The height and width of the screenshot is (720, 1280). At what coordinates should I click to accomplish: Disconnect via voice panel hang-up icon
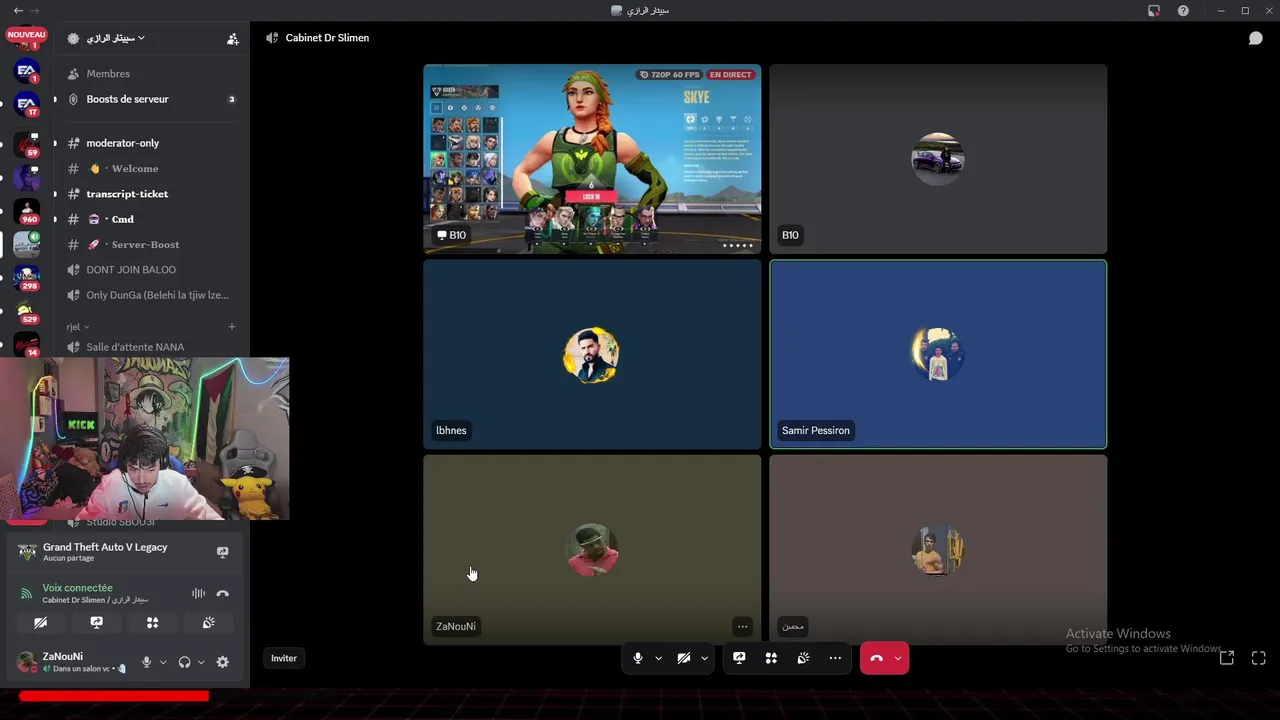pos(222,593)
